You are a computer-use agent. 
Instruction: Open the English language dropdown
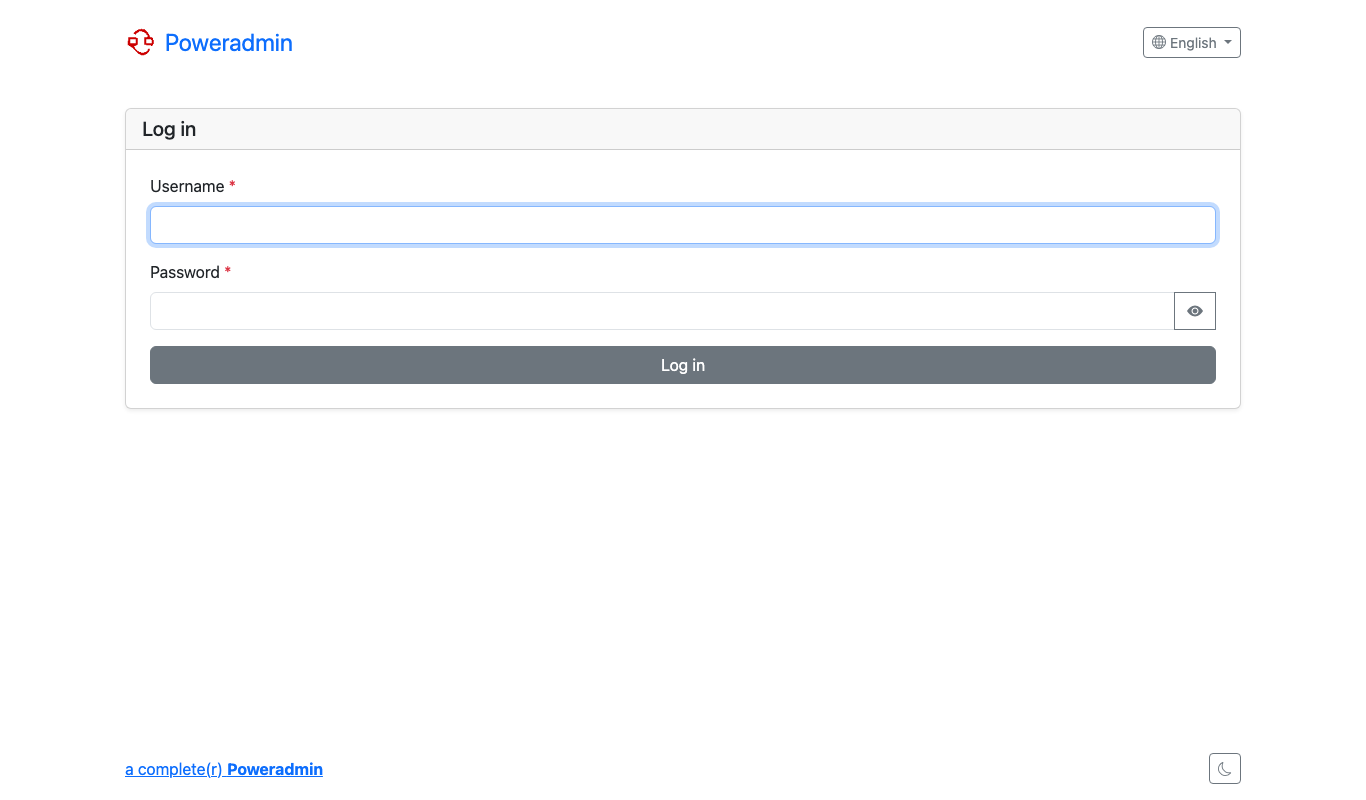(x=1192, y=43)
